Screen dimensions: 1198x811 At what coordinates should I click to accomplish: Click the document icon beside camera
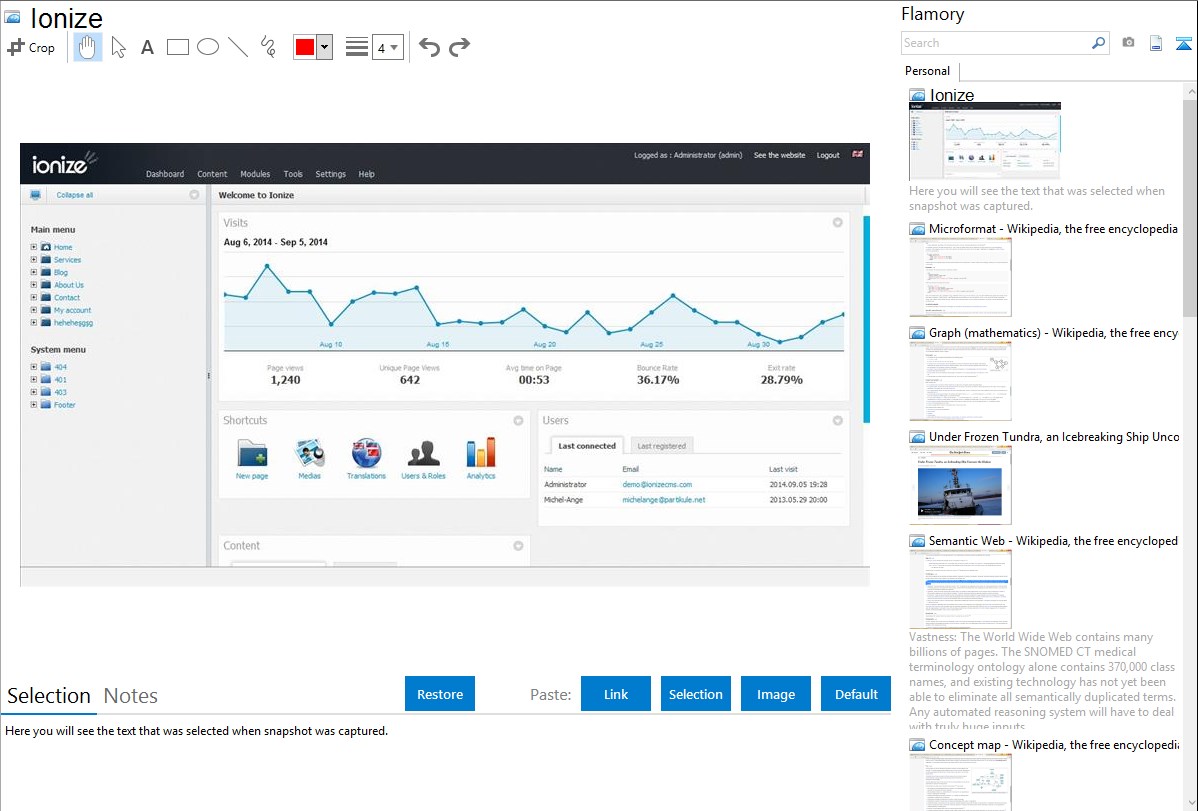[1156, 43]
